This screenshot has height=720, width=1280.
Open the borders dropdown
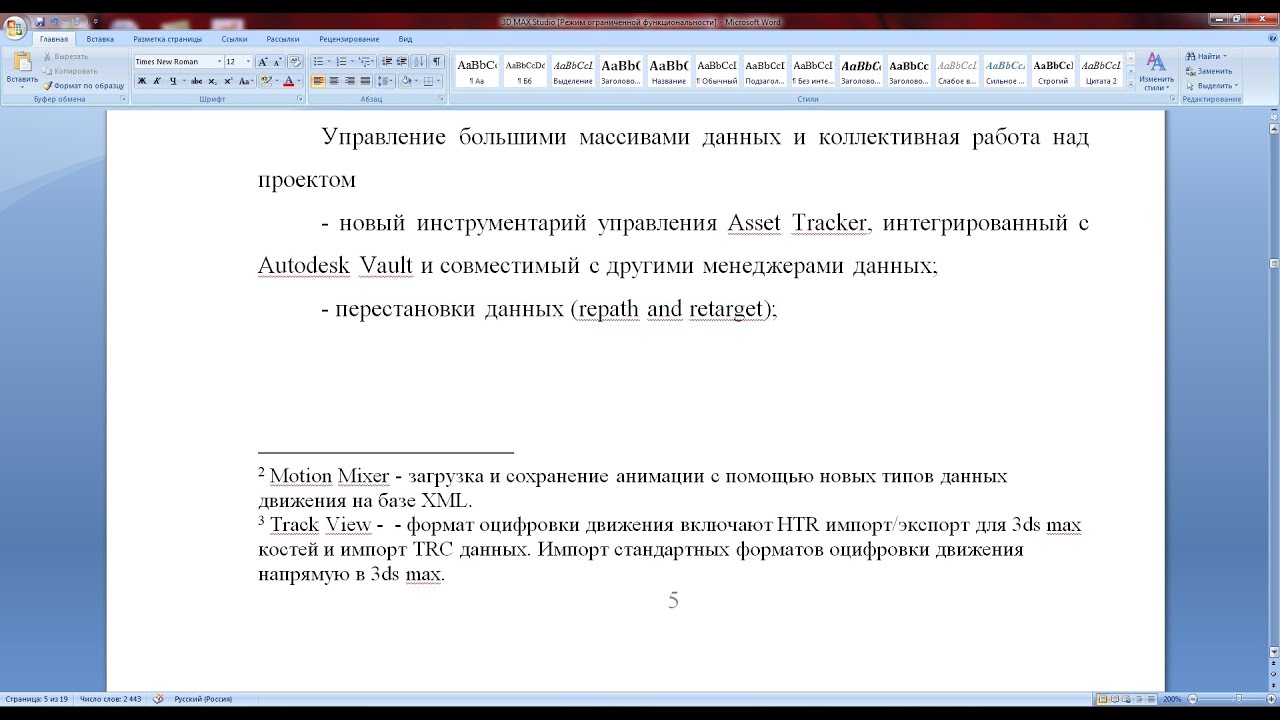click(x=439, y=81)
